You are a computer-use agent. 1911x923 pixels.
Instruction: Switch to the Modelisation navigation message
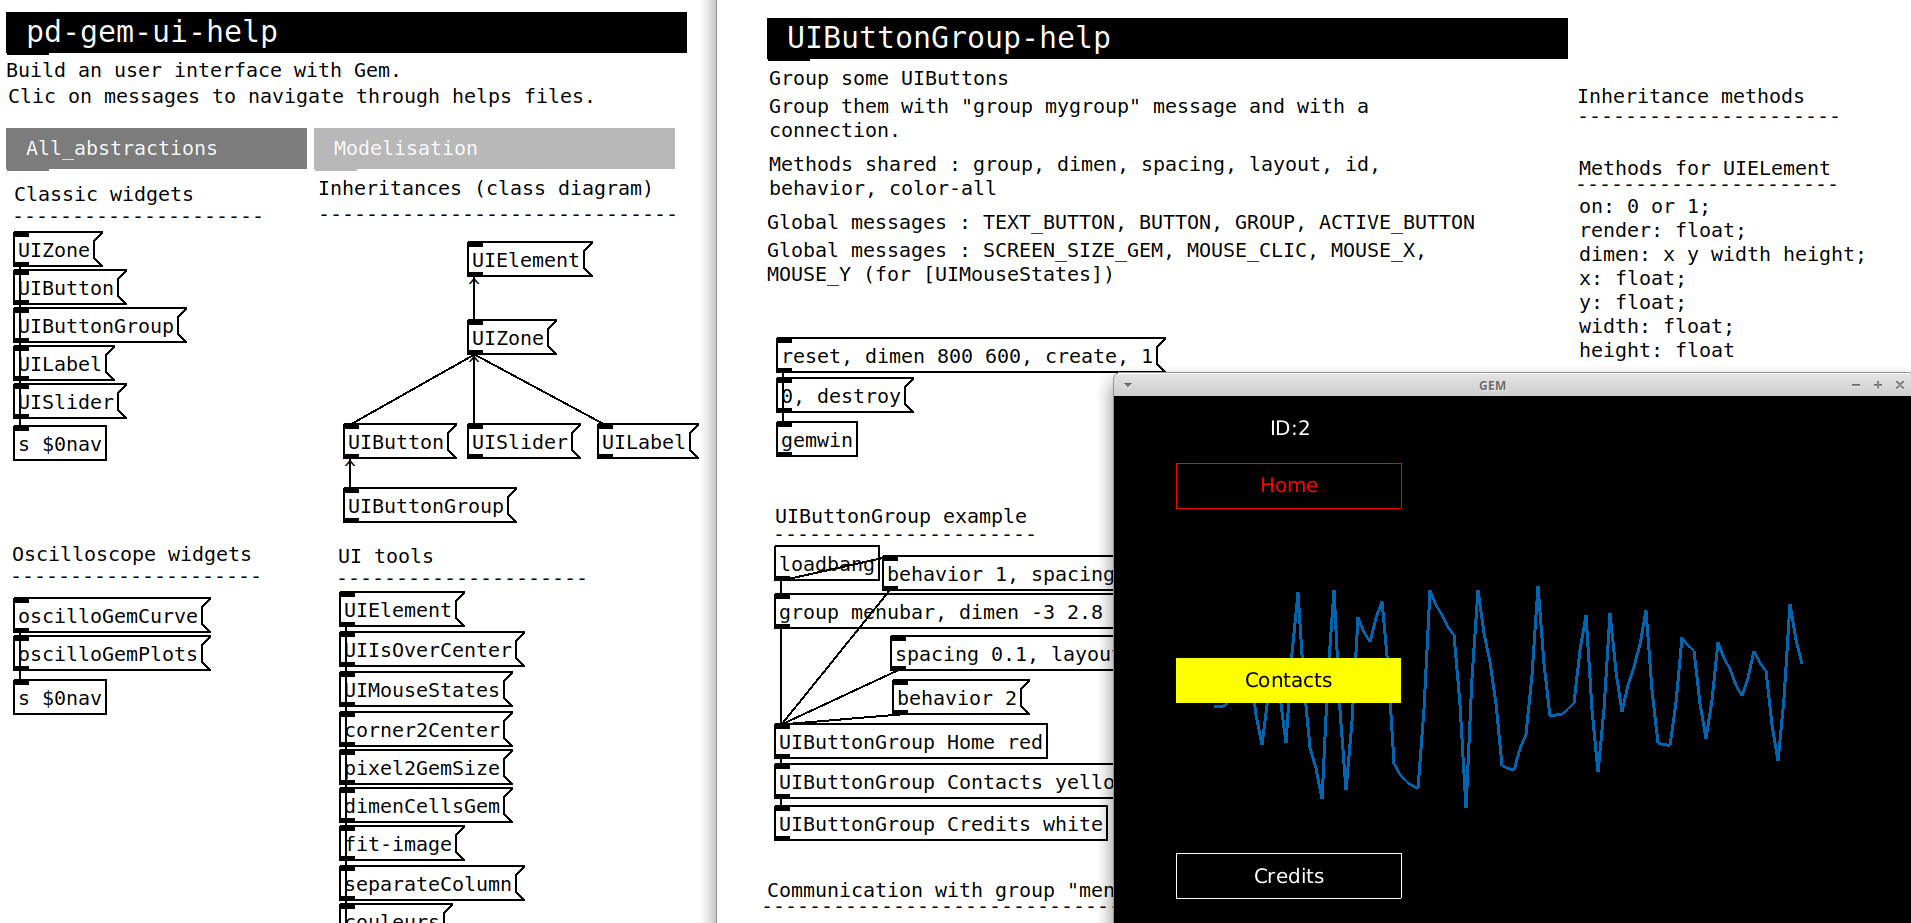[494, 149]
